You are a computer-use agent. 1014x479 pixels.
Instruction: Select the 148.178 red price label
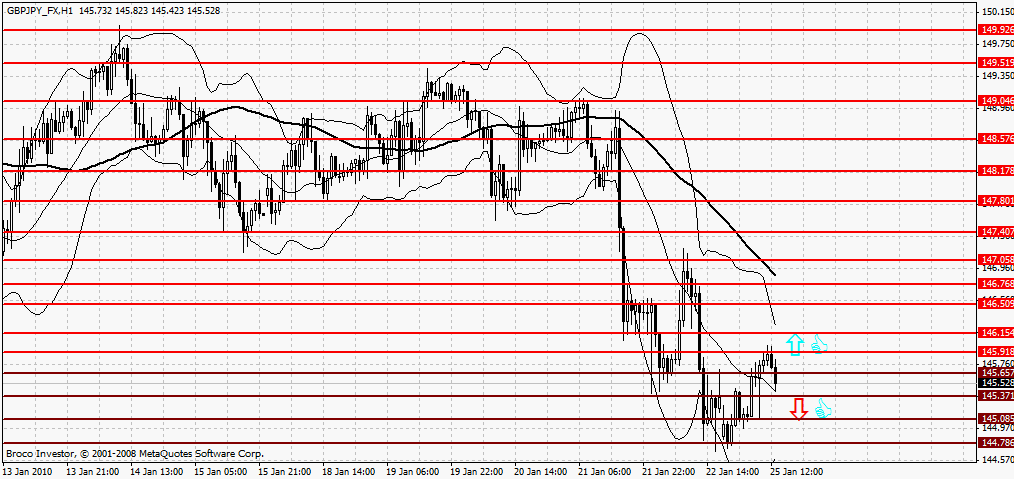click(x=997, y=171)
